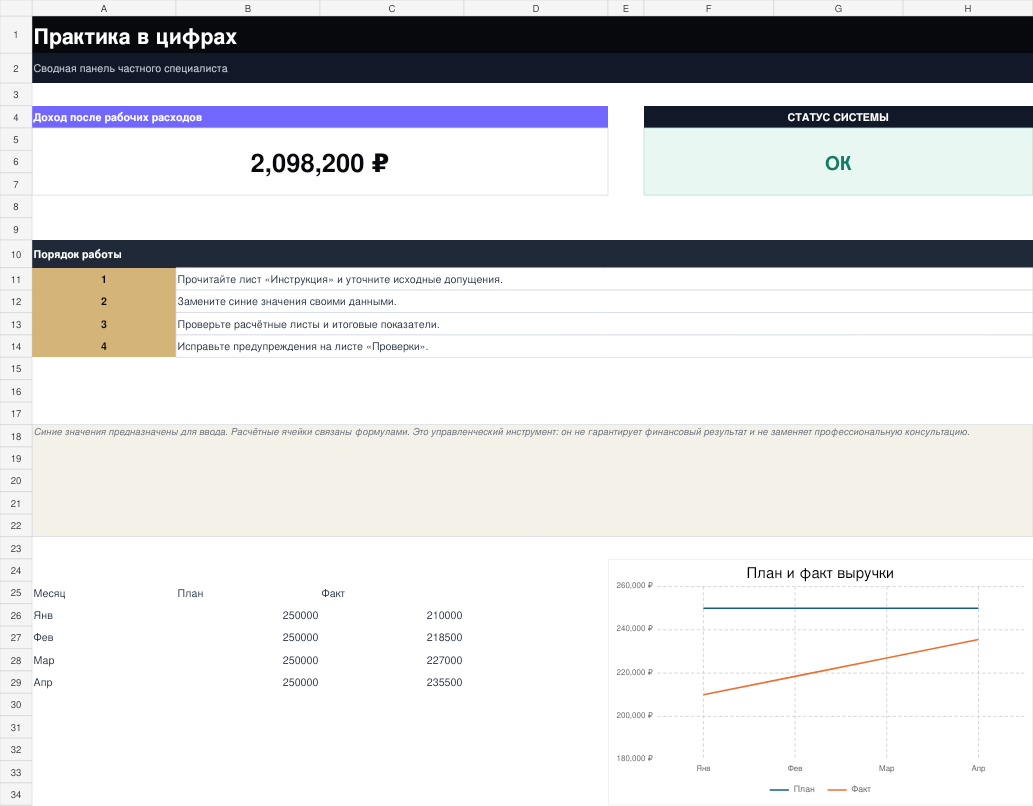This screenshot has height=806, width=1033.
Task: Click chart title "План и факт выручки"
Action: [820, 573]
